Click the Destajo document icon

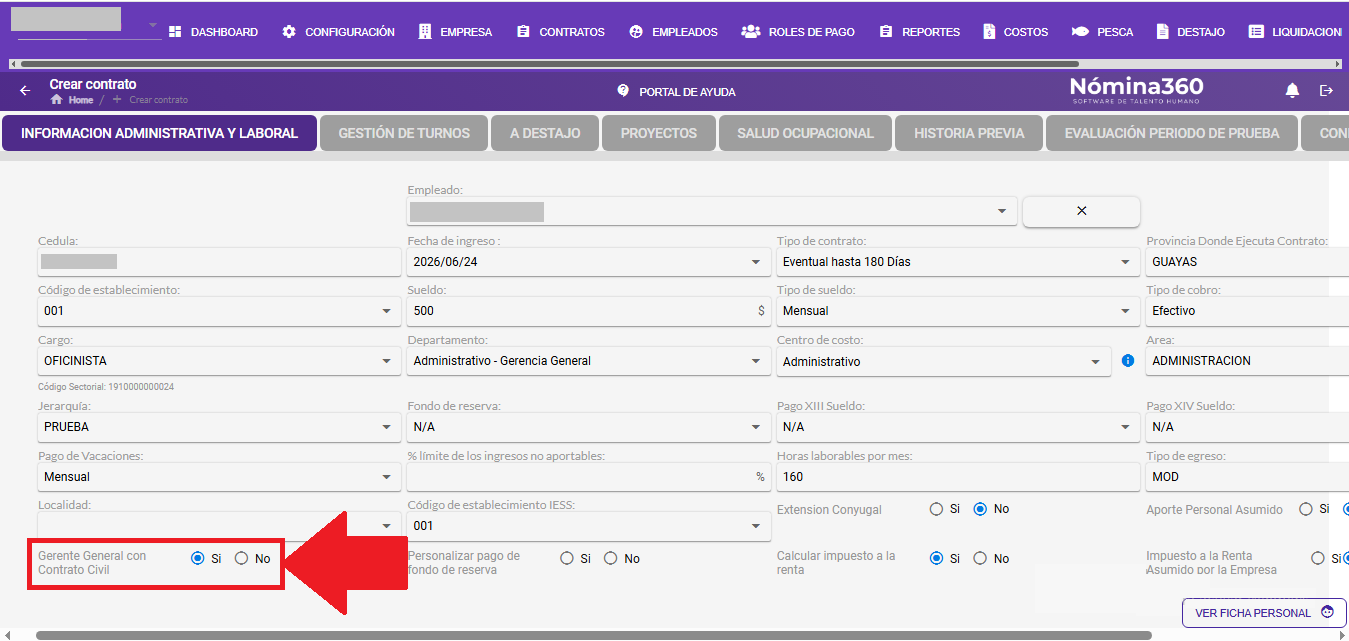tap(1162, 32)
